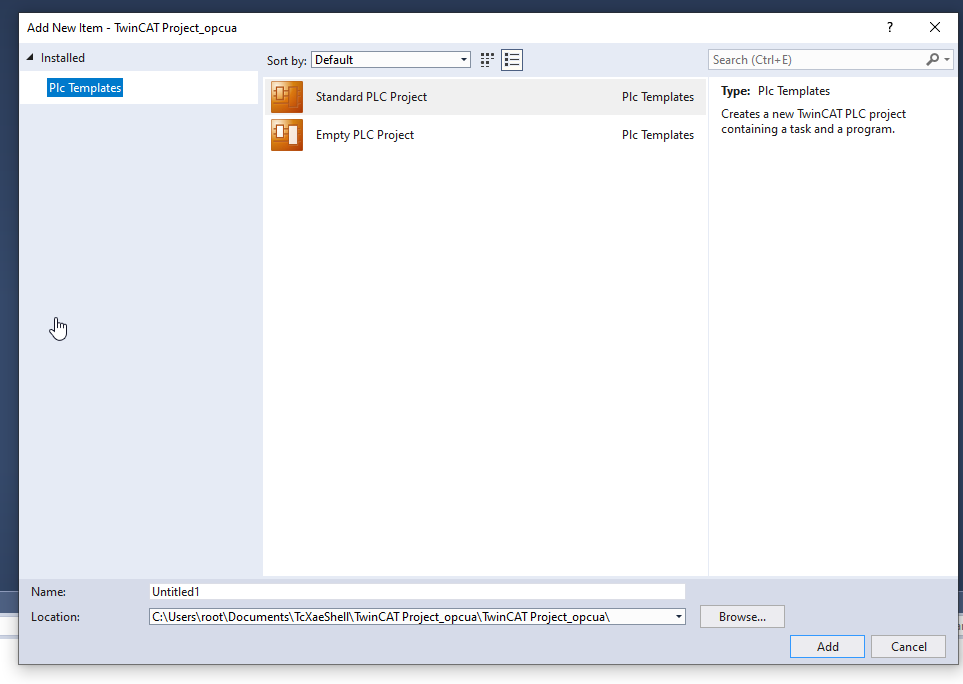The image size is (963, 684).
Task: Click the Add button
Action: 827,647
